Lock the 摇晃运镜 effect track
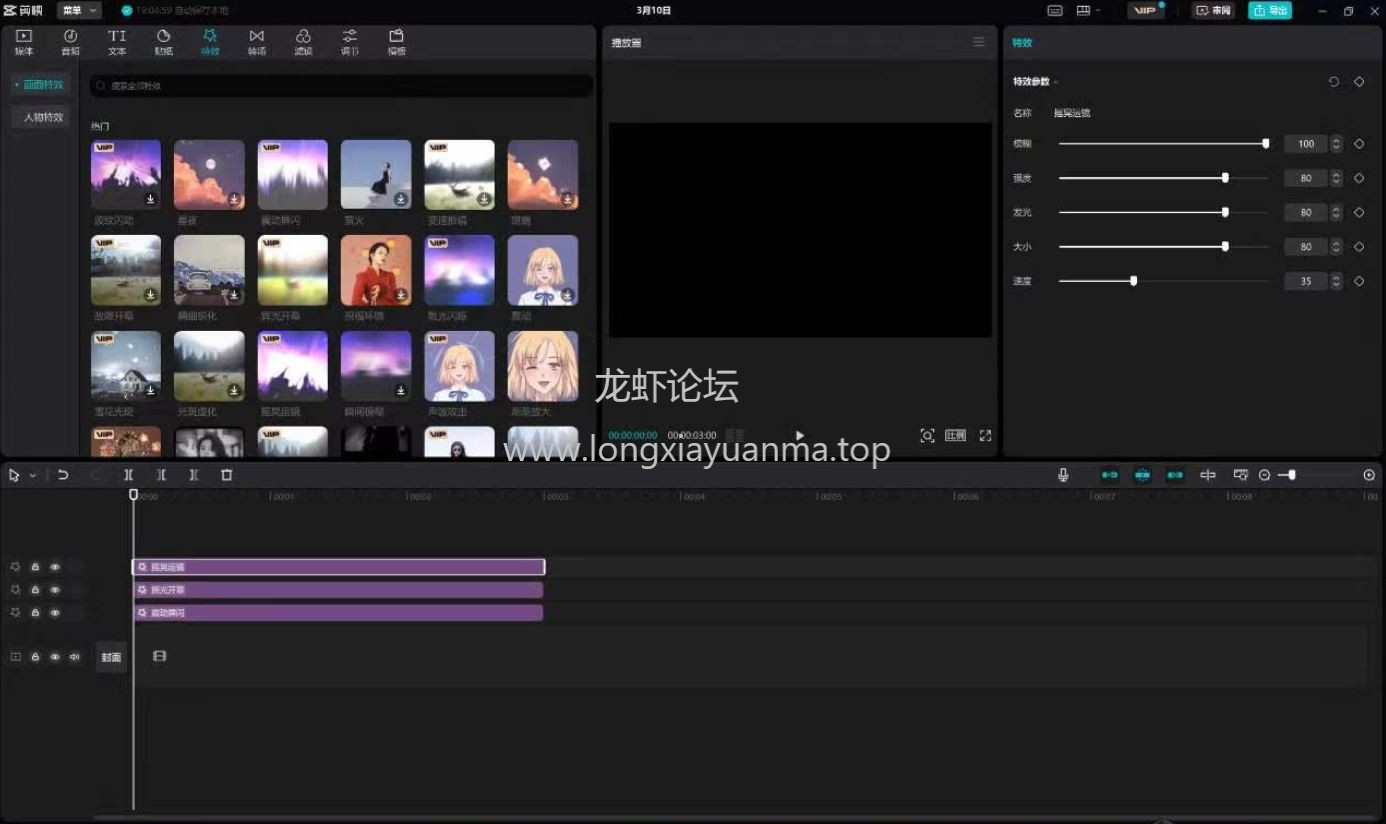This screenshot has height=824, width=1386. [x=35, y=567]
